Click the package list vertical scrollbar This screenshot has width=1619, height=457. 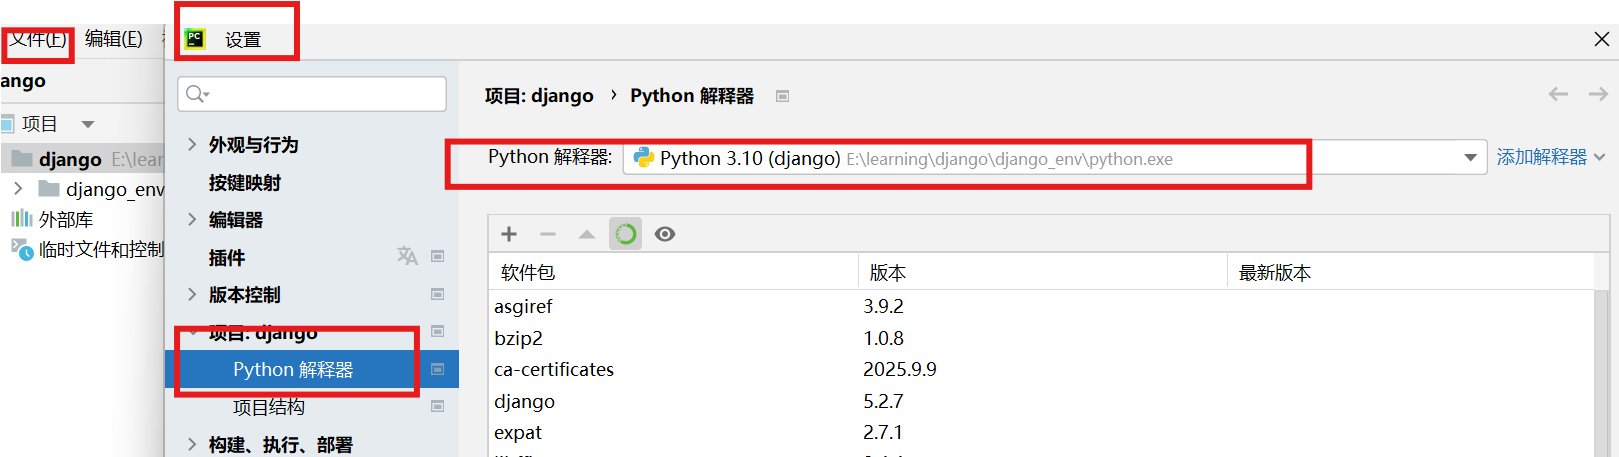pyautogui.click(x=1602, y=373)
